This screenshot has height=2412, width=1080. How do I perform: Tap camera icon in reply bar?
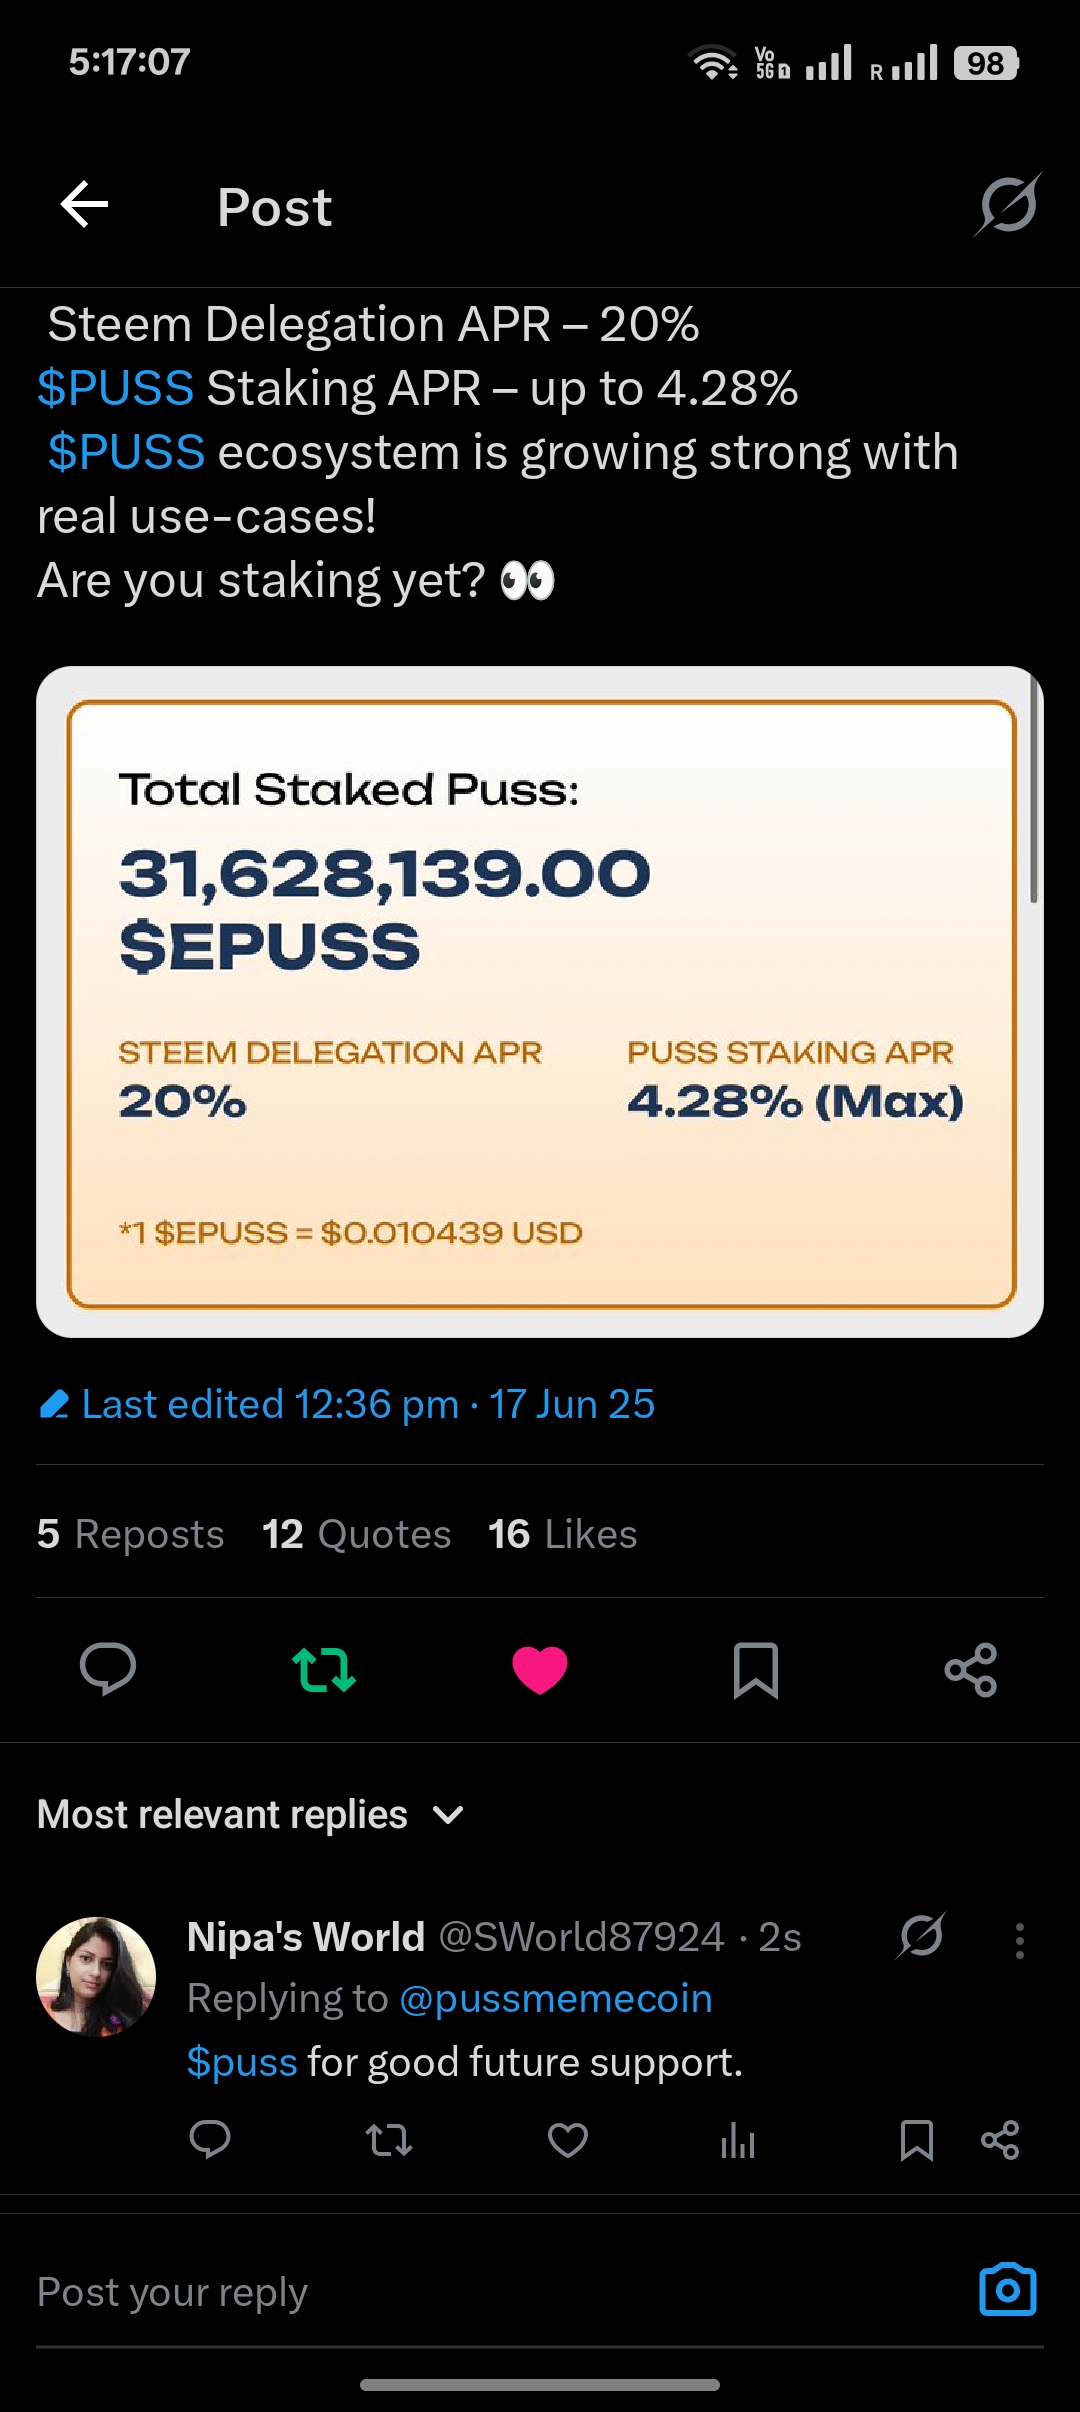pos(1007,2289)
